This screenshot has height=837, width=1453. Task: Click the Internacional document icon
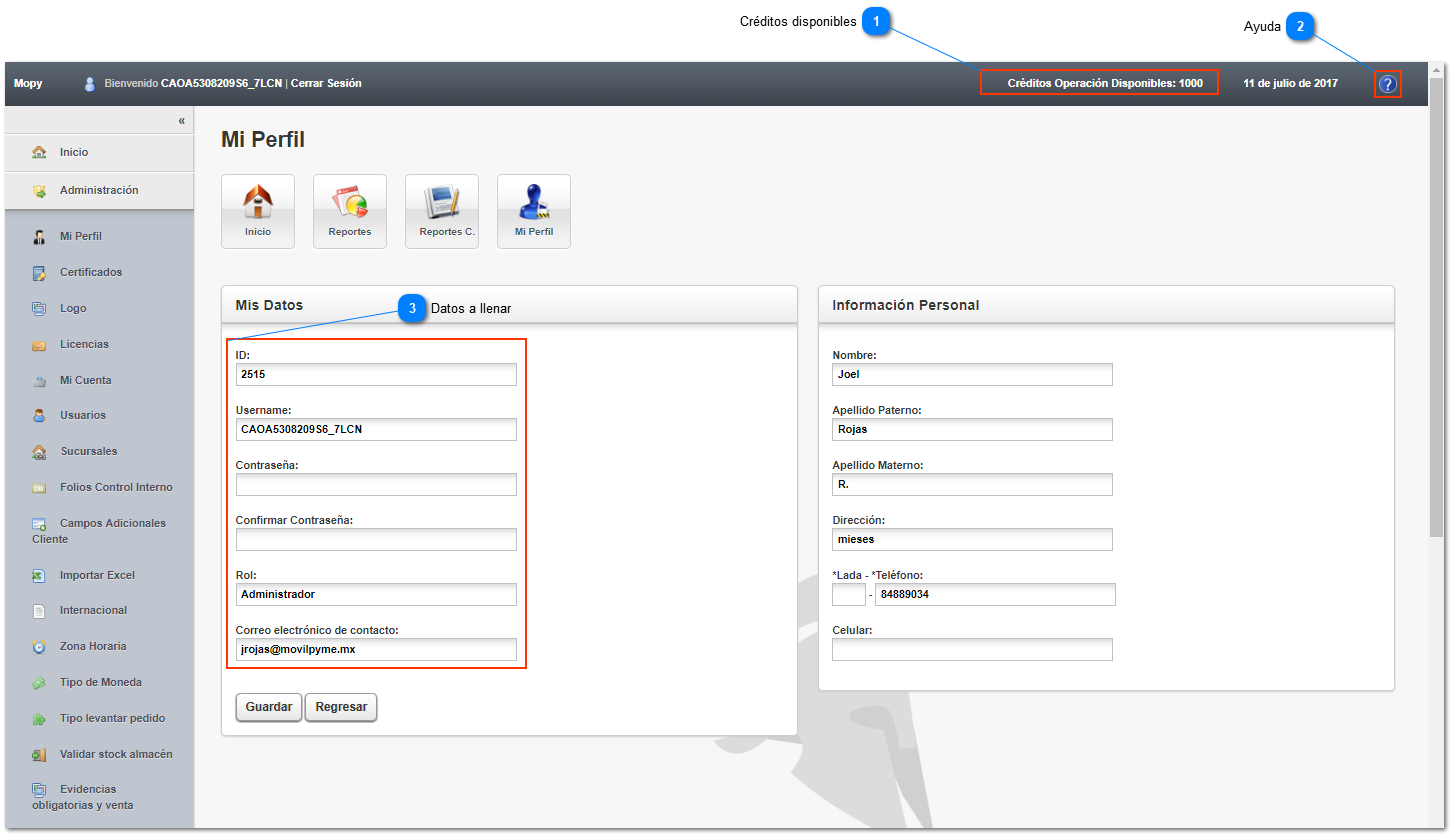pyautogui.click(x=39, y=611)
